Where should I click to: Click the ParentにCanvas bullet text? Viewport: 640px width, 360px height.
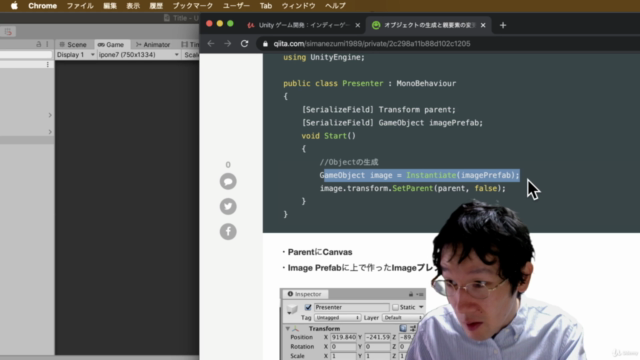[x=320, y=252]
